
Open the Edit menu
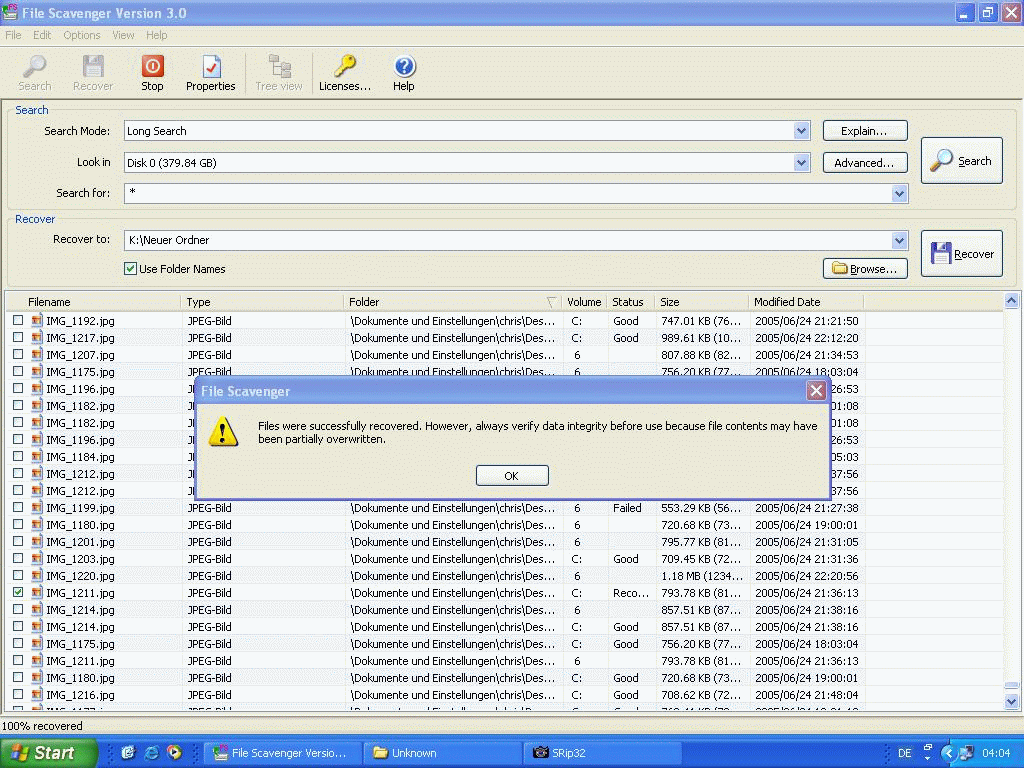point(42,35)
